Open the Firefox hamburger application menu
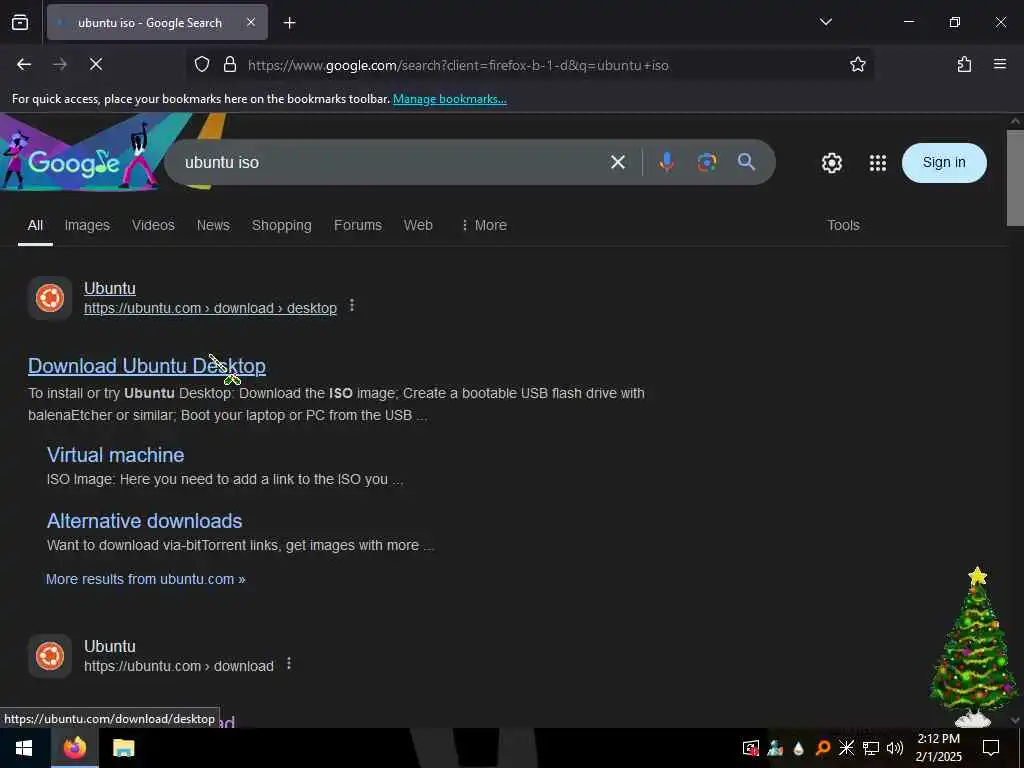 [1000, 64]
